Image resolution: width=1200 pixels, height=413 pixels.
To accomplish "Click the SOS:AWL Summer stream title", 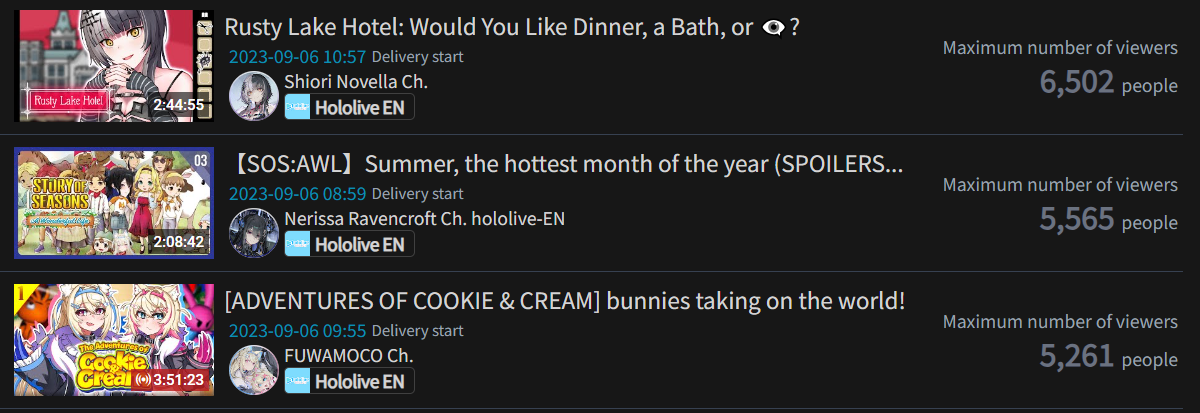I will pyautogui.click(x=564, y=164).
